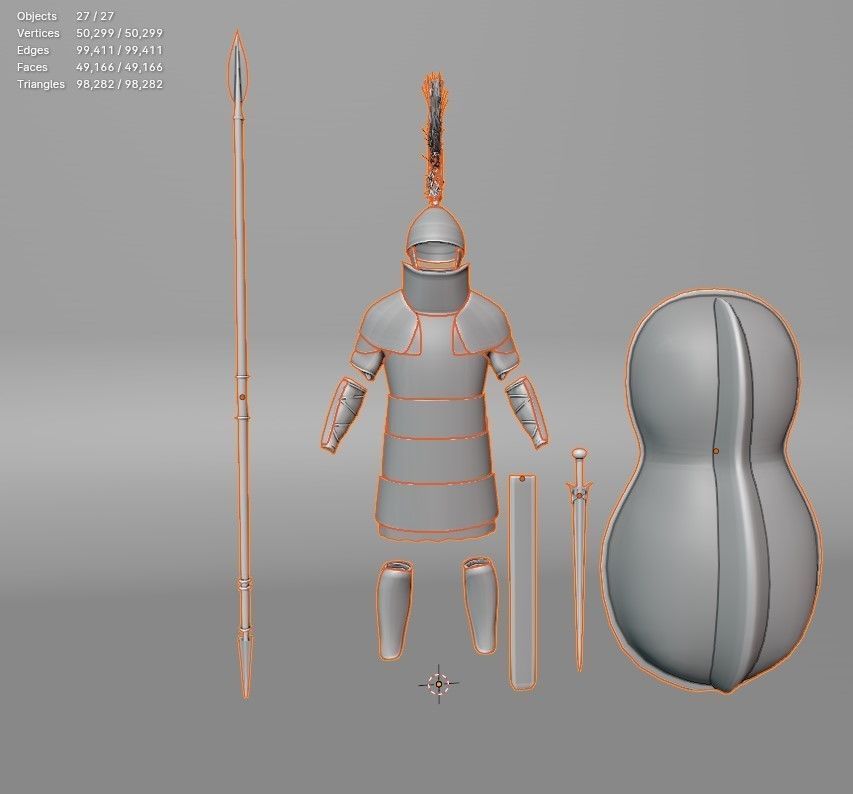The height and width of the screenshot is (794, 853).
Task: Click the leaf-shaped spearhead tip
Action: pos(237,68)
